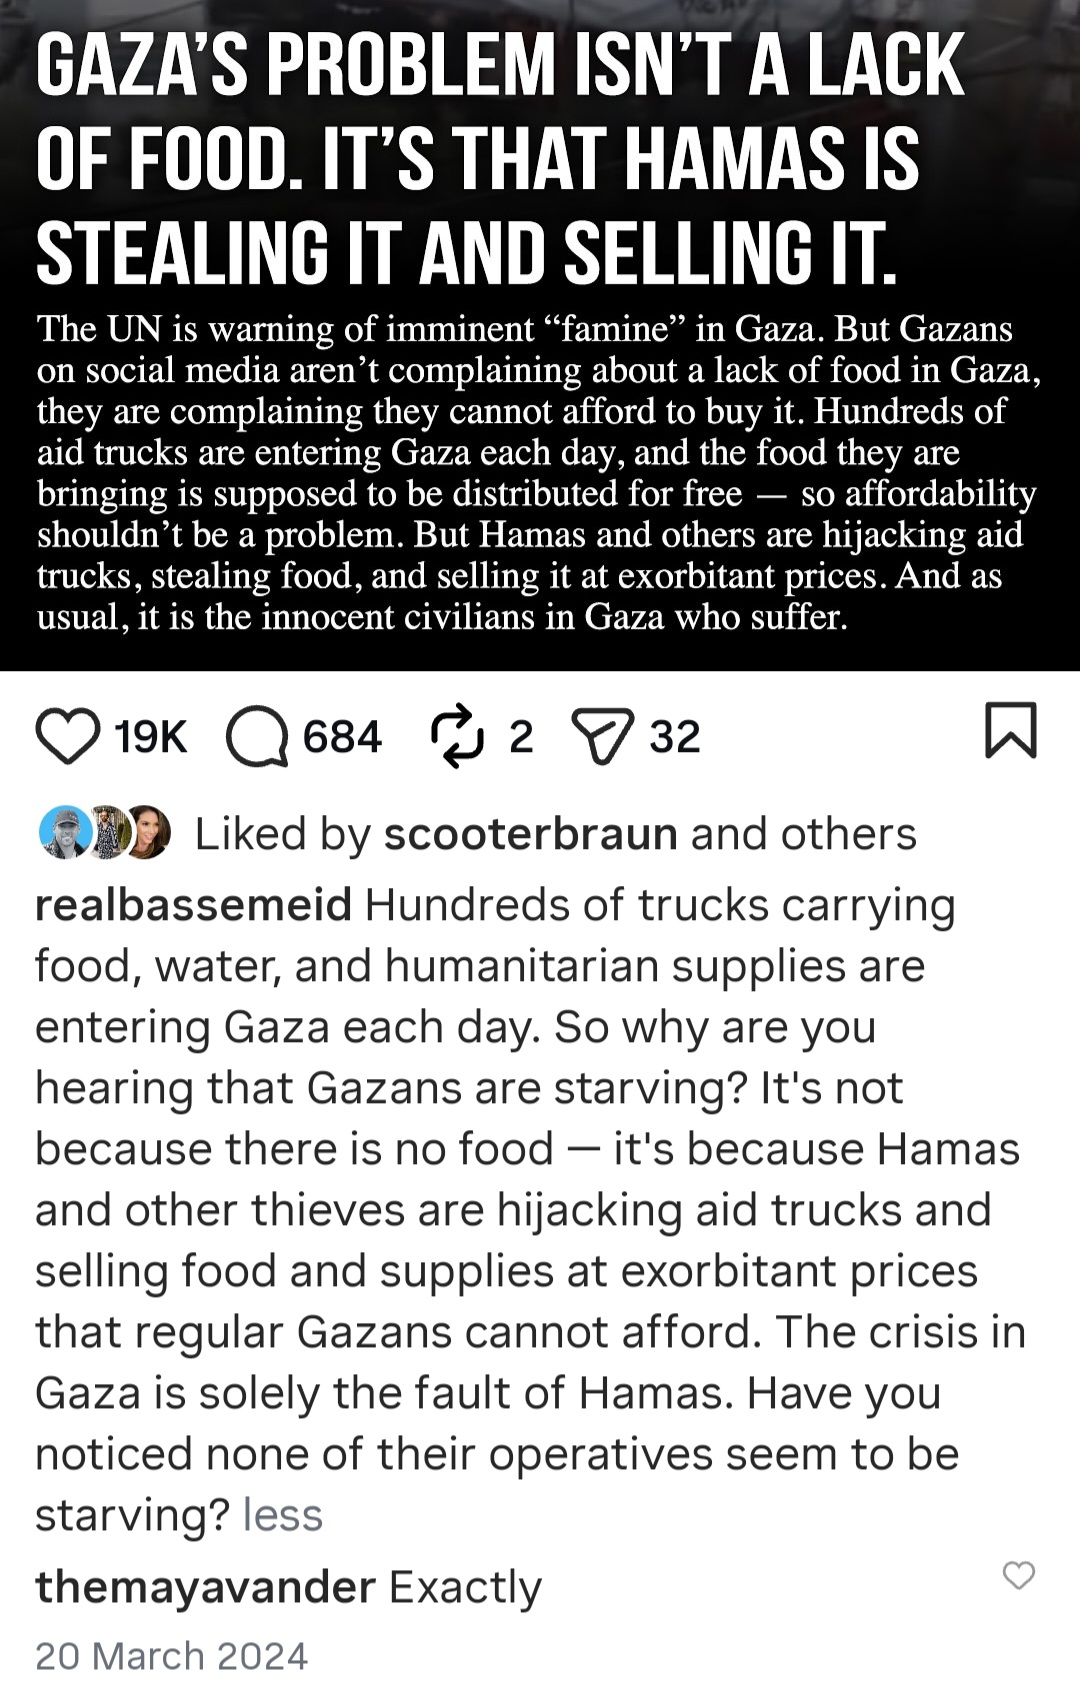The width and height of the screenshot is (1080, 1702).
Task: Tap the 32 shares count
Action: pyautogui.click(x=675, y=737)
